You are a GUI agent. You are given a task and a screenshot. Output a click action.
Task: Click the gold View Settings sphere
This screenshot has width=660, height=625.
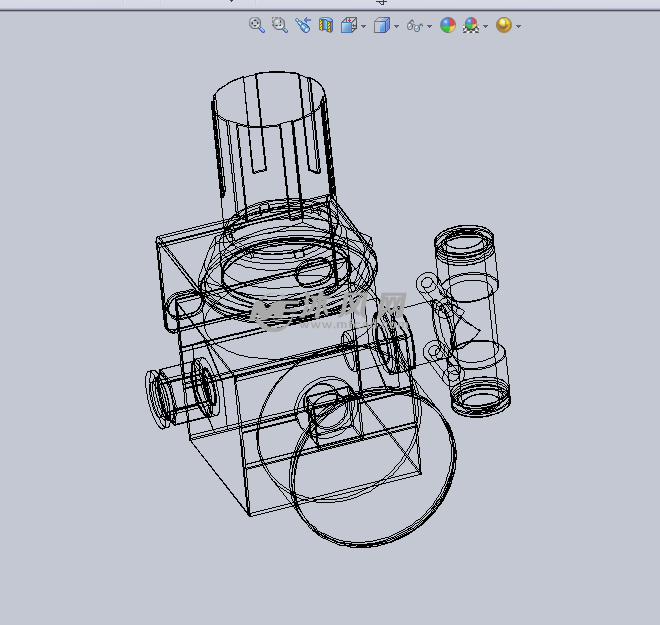504,25
